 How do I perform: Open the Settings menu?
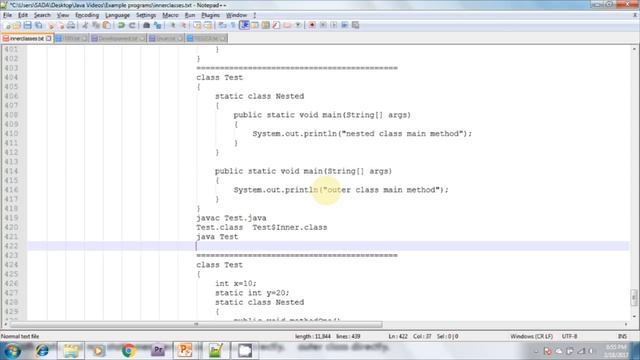146,15
